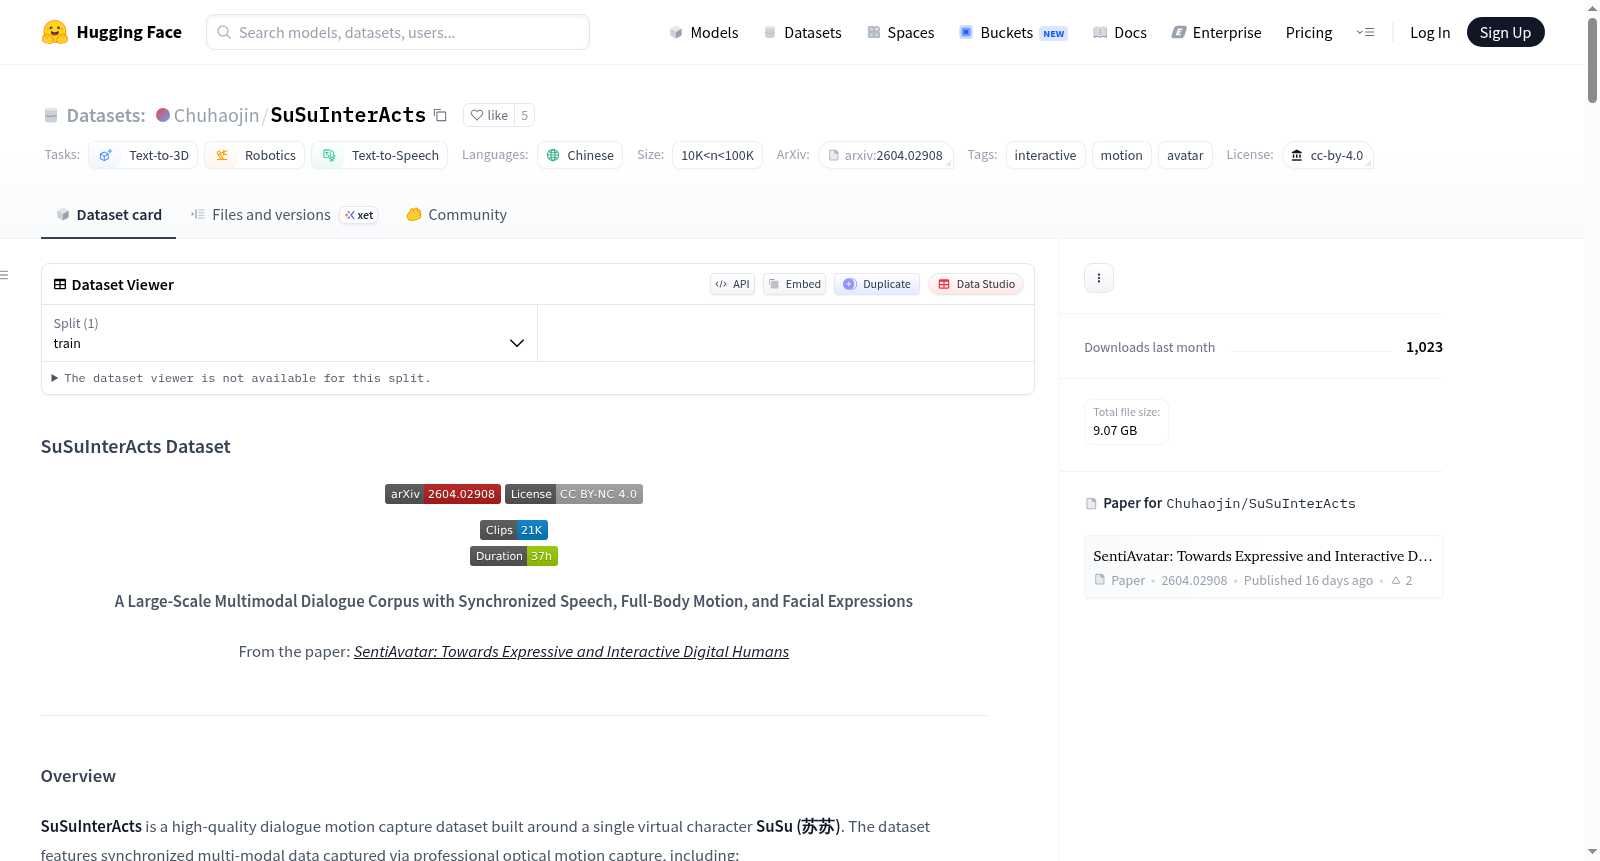Click the Chuhaojin avatar icon
Screen dimensions: 1600x861
pos(163,115)
